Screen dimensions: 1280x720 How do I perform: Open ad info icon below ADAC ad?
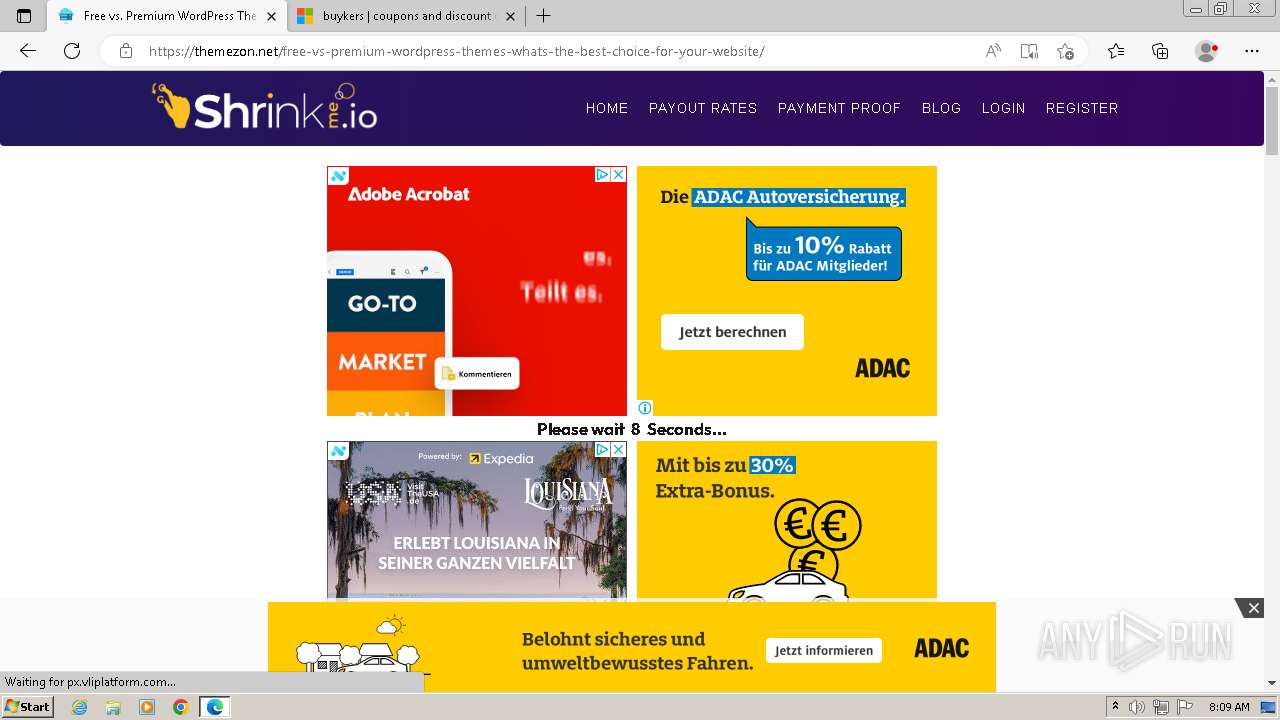click(x=645, y=407)
